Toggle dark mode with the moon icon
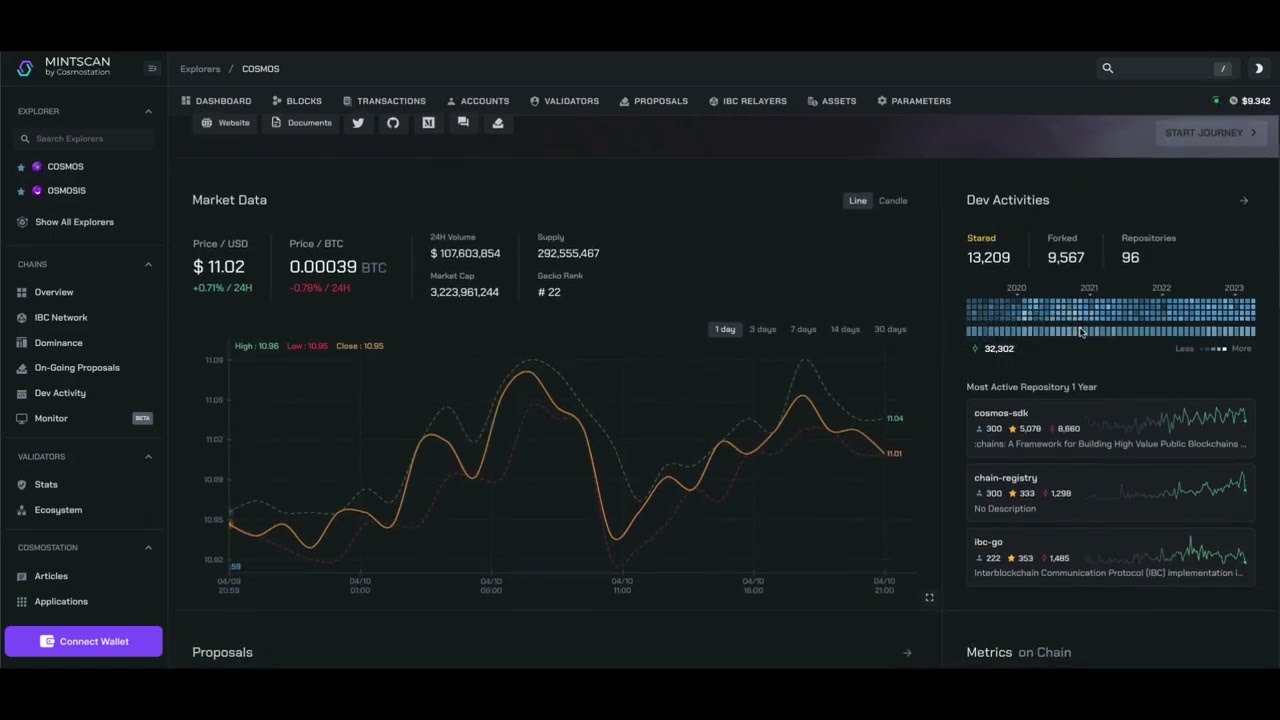The image size is (1280, 720). pos(1259,69)
